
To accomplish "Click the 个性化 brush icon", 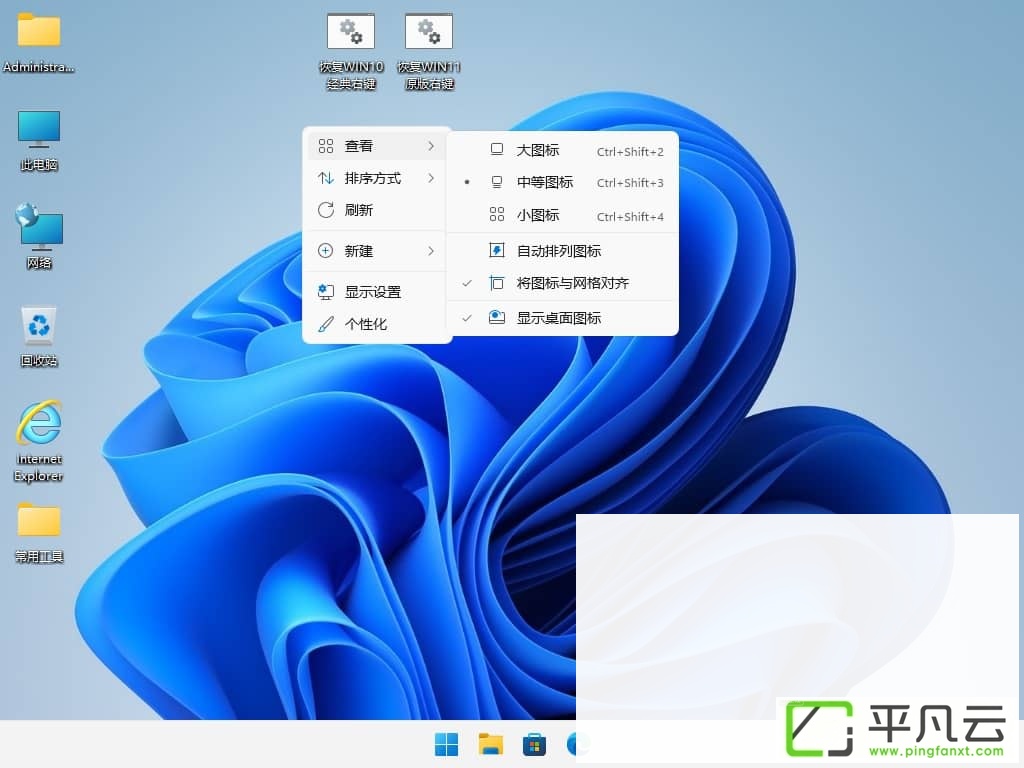I will (x=325, y=324).
